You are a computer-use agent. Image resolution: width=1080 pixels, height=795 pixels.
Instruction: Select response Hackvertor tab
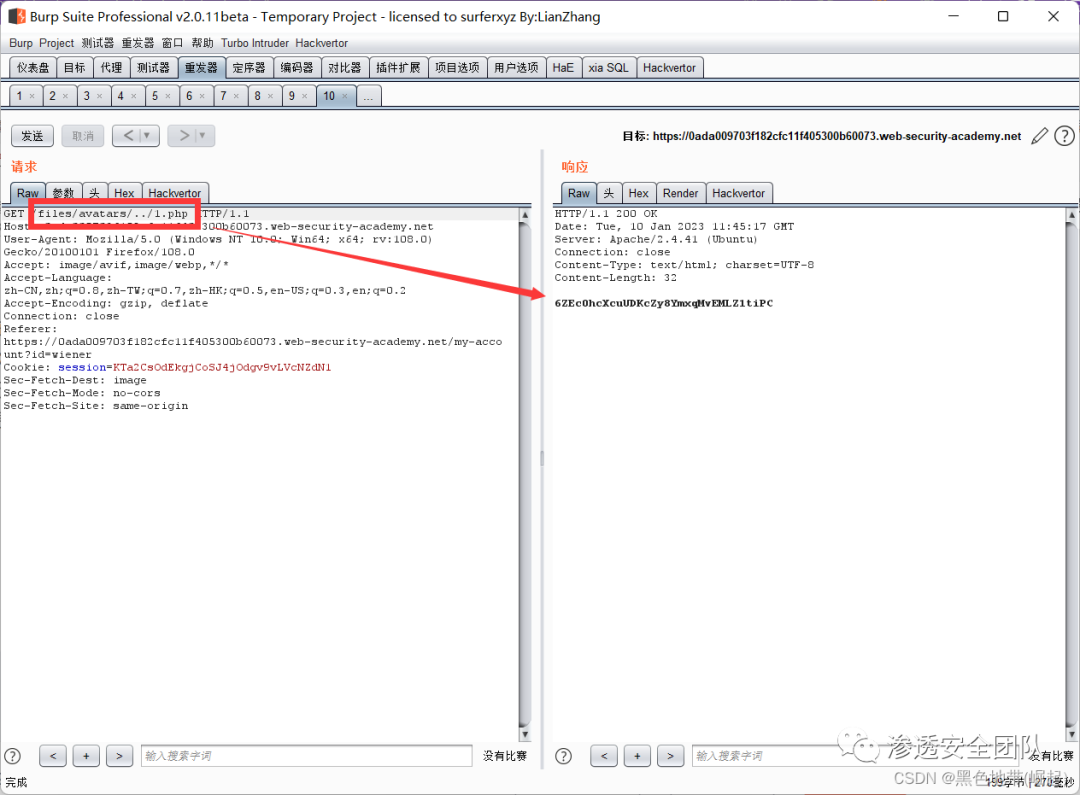coord(738,194)
